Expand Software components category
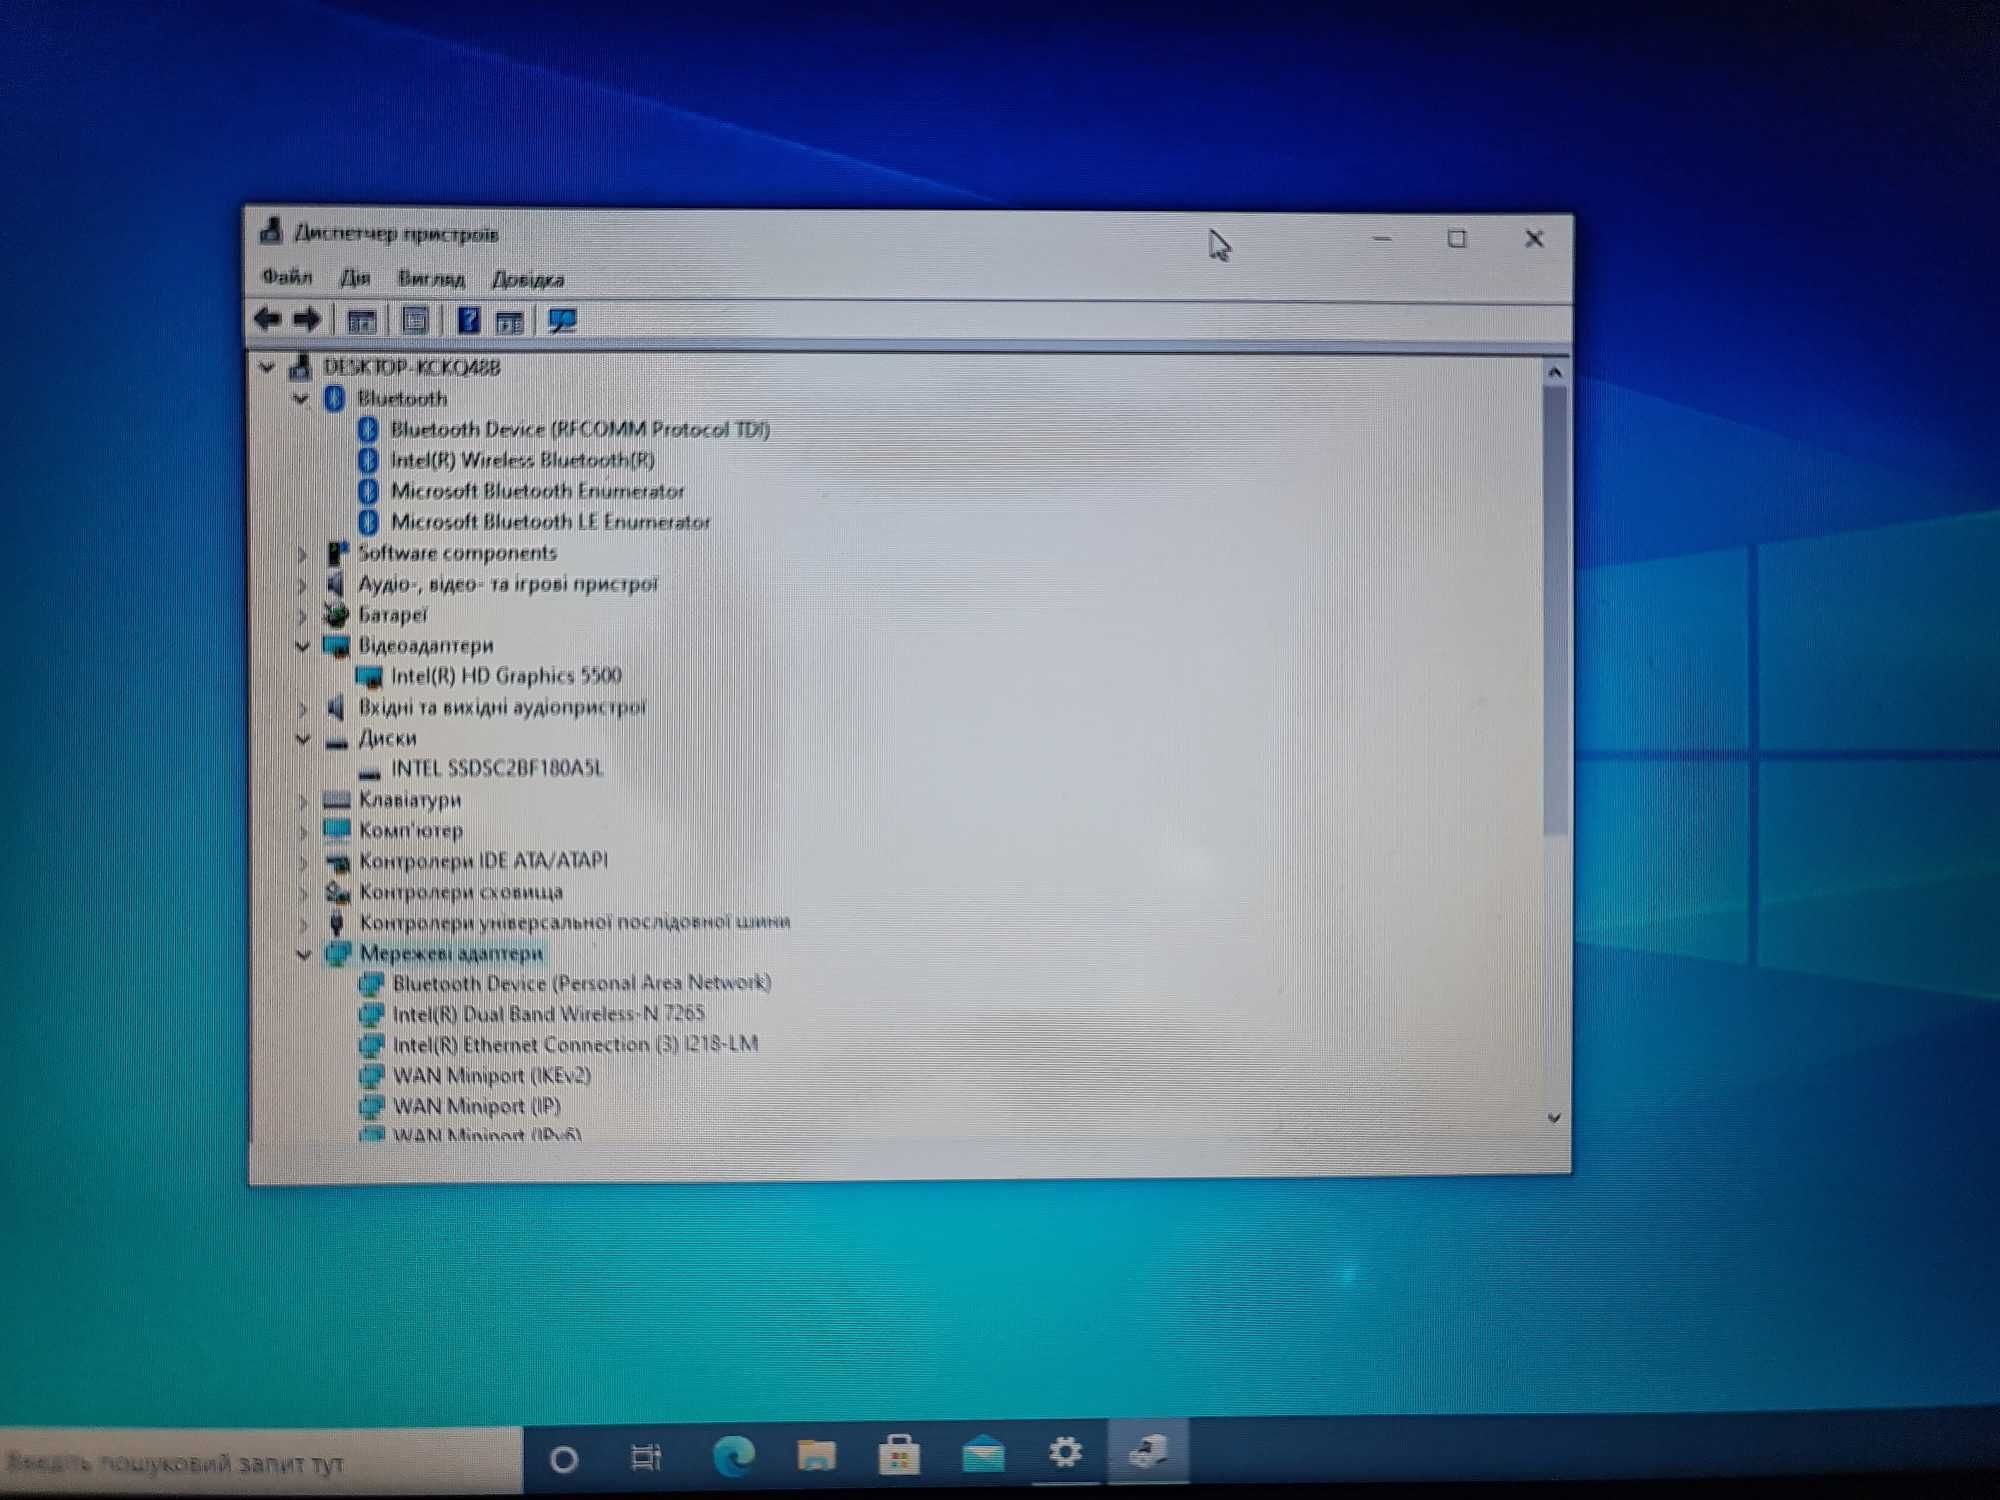This screenshot has width=2000, height=1500. 302,553
